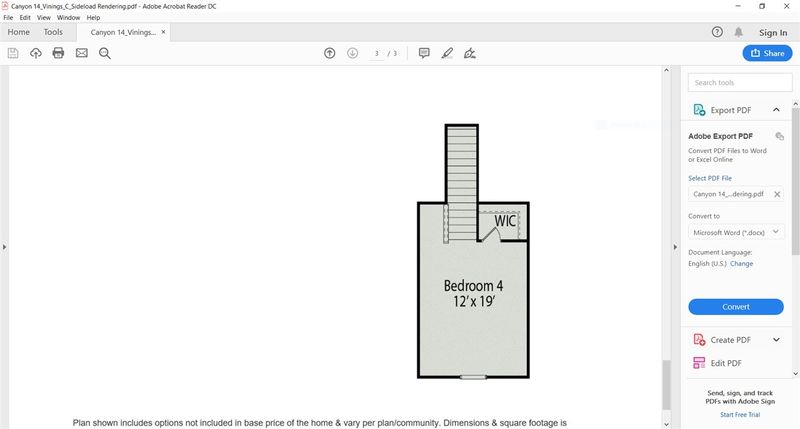
Task: Open the Sign document tool
Action: coord(470,53)
